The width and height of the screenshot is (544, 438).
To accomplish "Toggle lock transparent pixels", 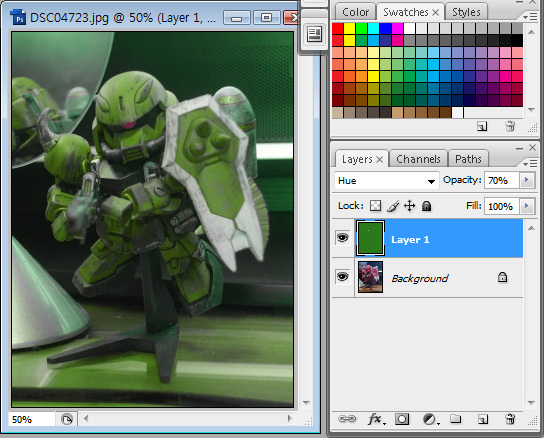I will (375, 206).
